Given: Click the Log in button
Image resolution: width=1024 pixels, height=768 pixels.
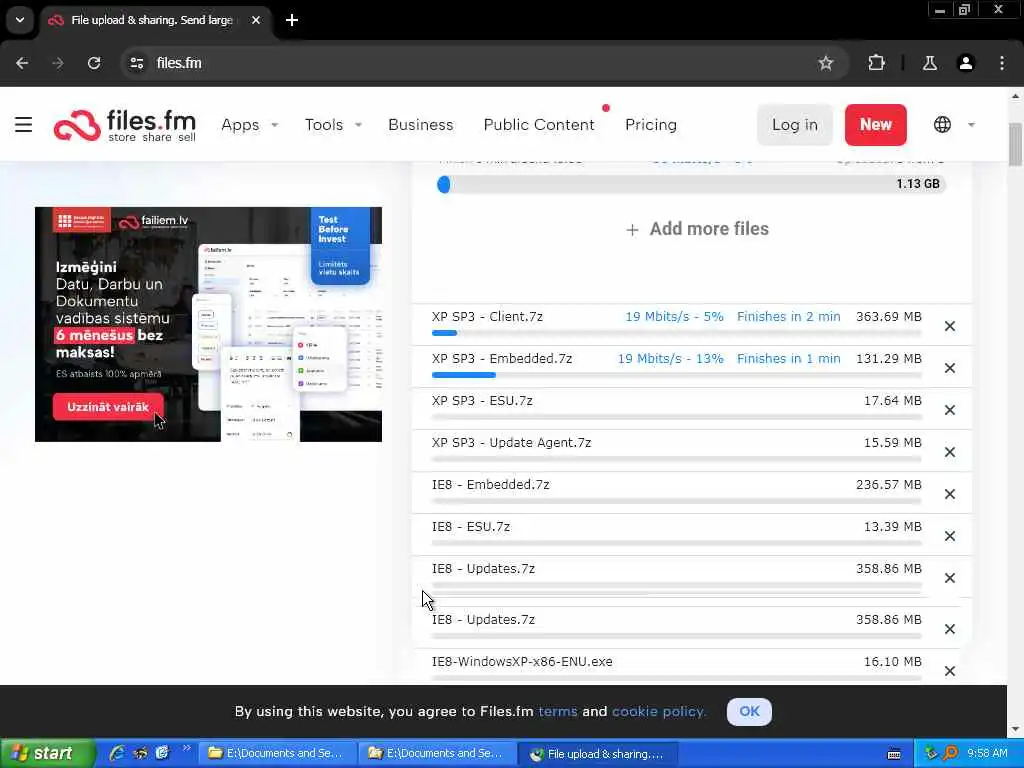Looking at the screenshot, I should click(x=795, y=125).
